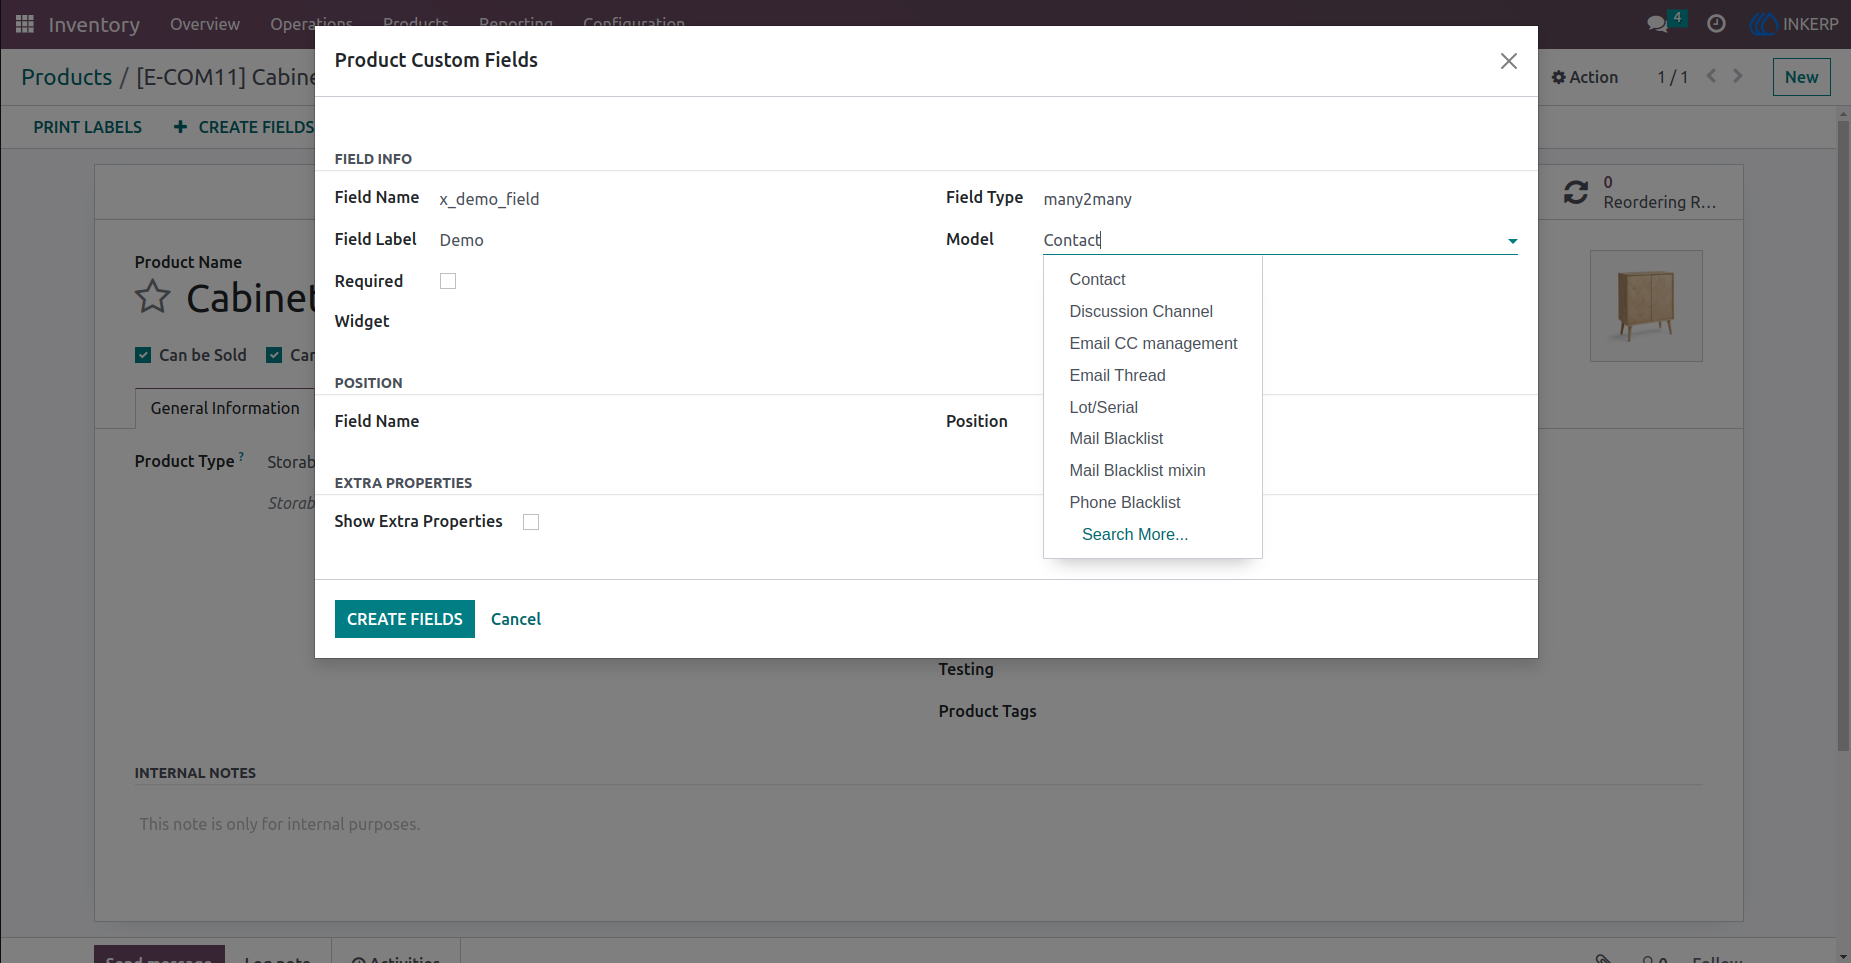1851x963 pixels.
Task: Click PRINT LABELS button
Action: pos(88,127)
